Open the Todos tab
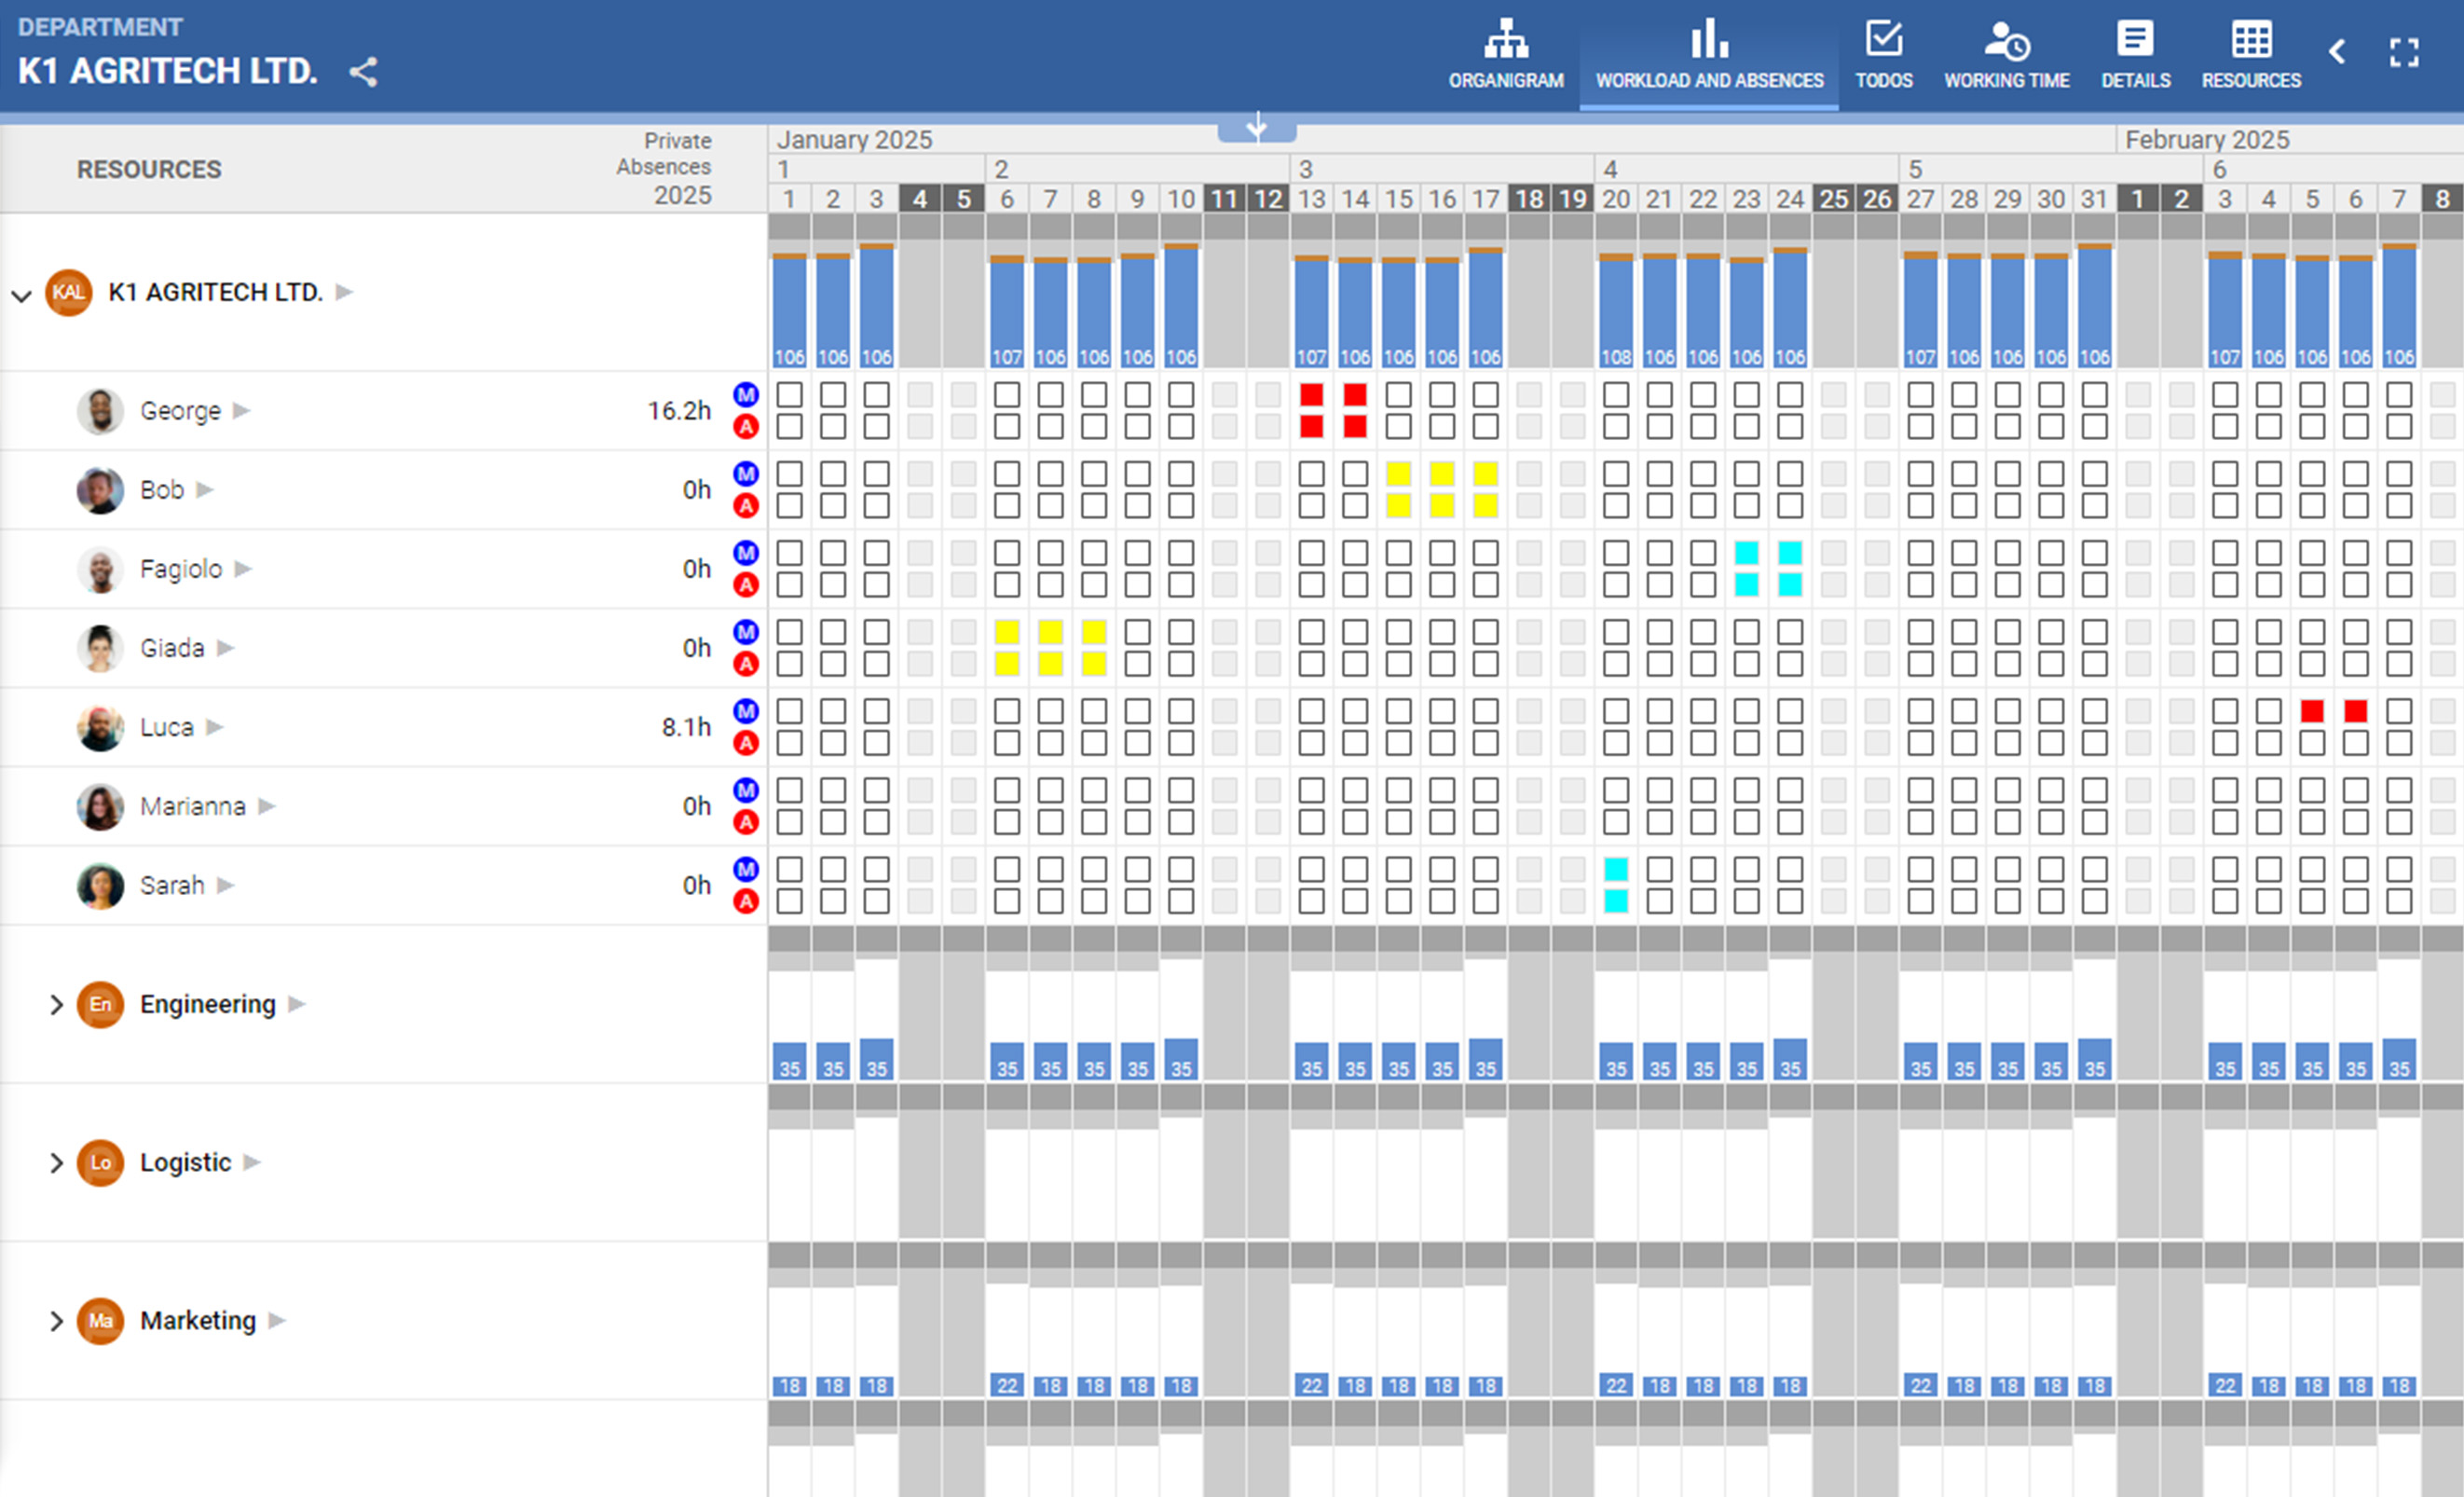Viewport: 2464px width, 1497px height. point(1883,55)
